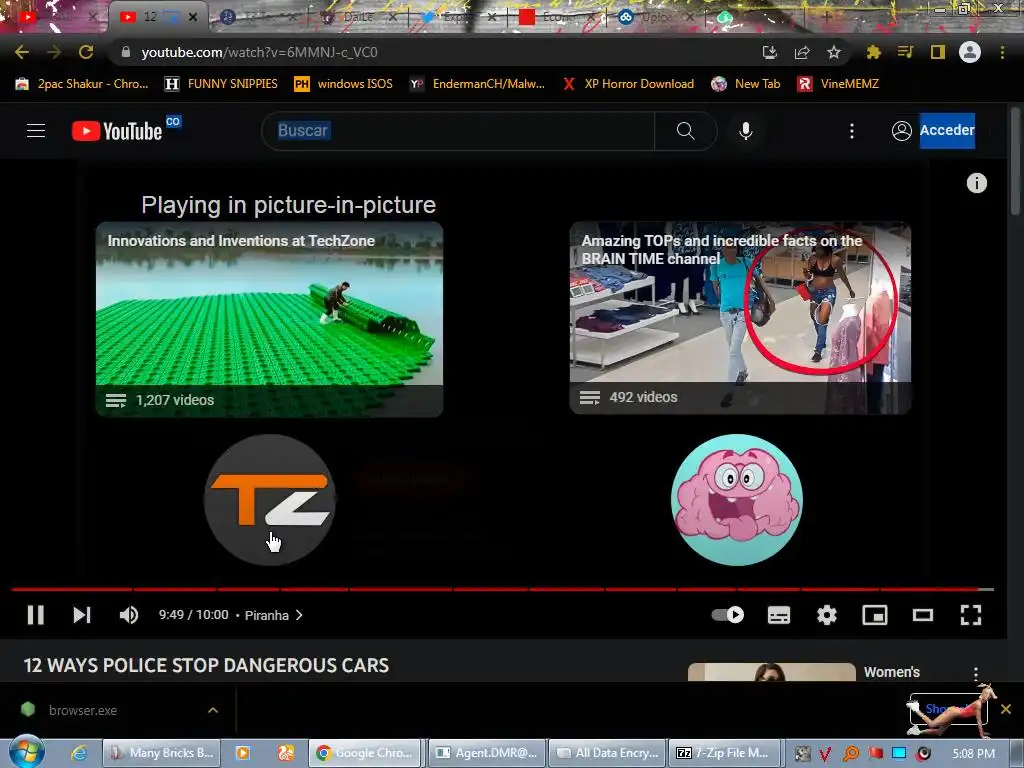Switch to All Data Encry... taskbar window
This screenshot has width=1024, height=768.
(x=607, y=753)
